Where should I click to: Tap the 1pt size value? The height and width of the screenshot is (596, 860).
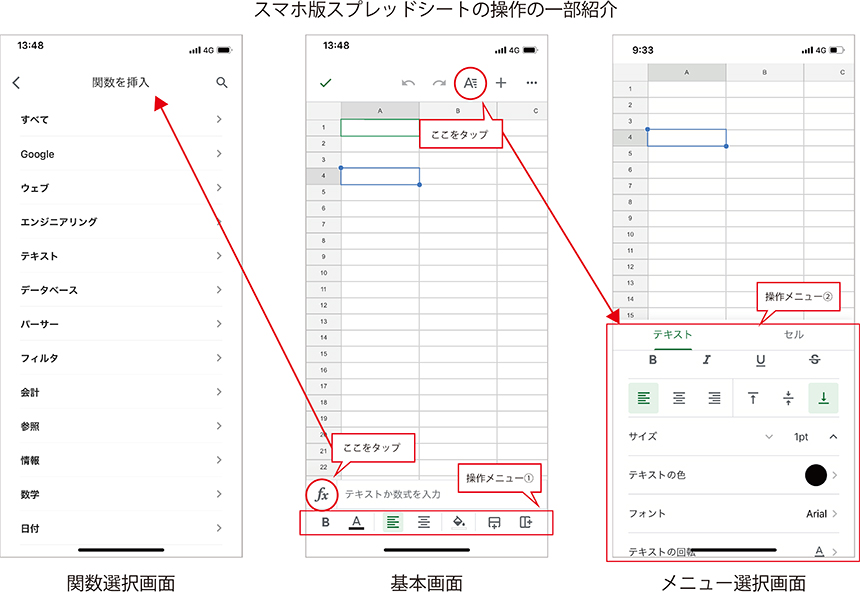pyautogui.click(x=801, y=437)
